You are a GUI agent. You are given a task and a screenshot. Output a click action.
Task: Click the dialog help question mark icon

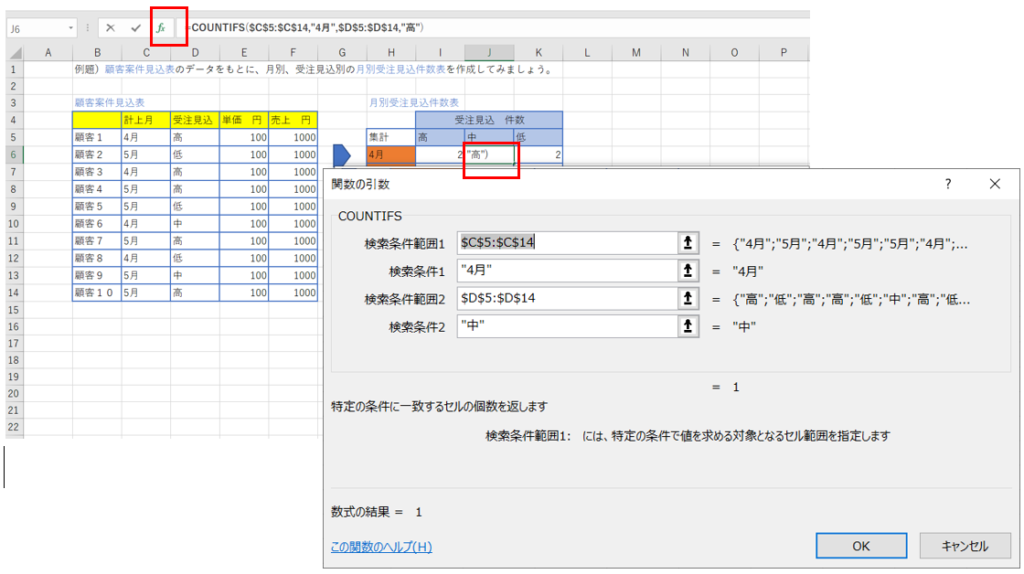point(948,184)
